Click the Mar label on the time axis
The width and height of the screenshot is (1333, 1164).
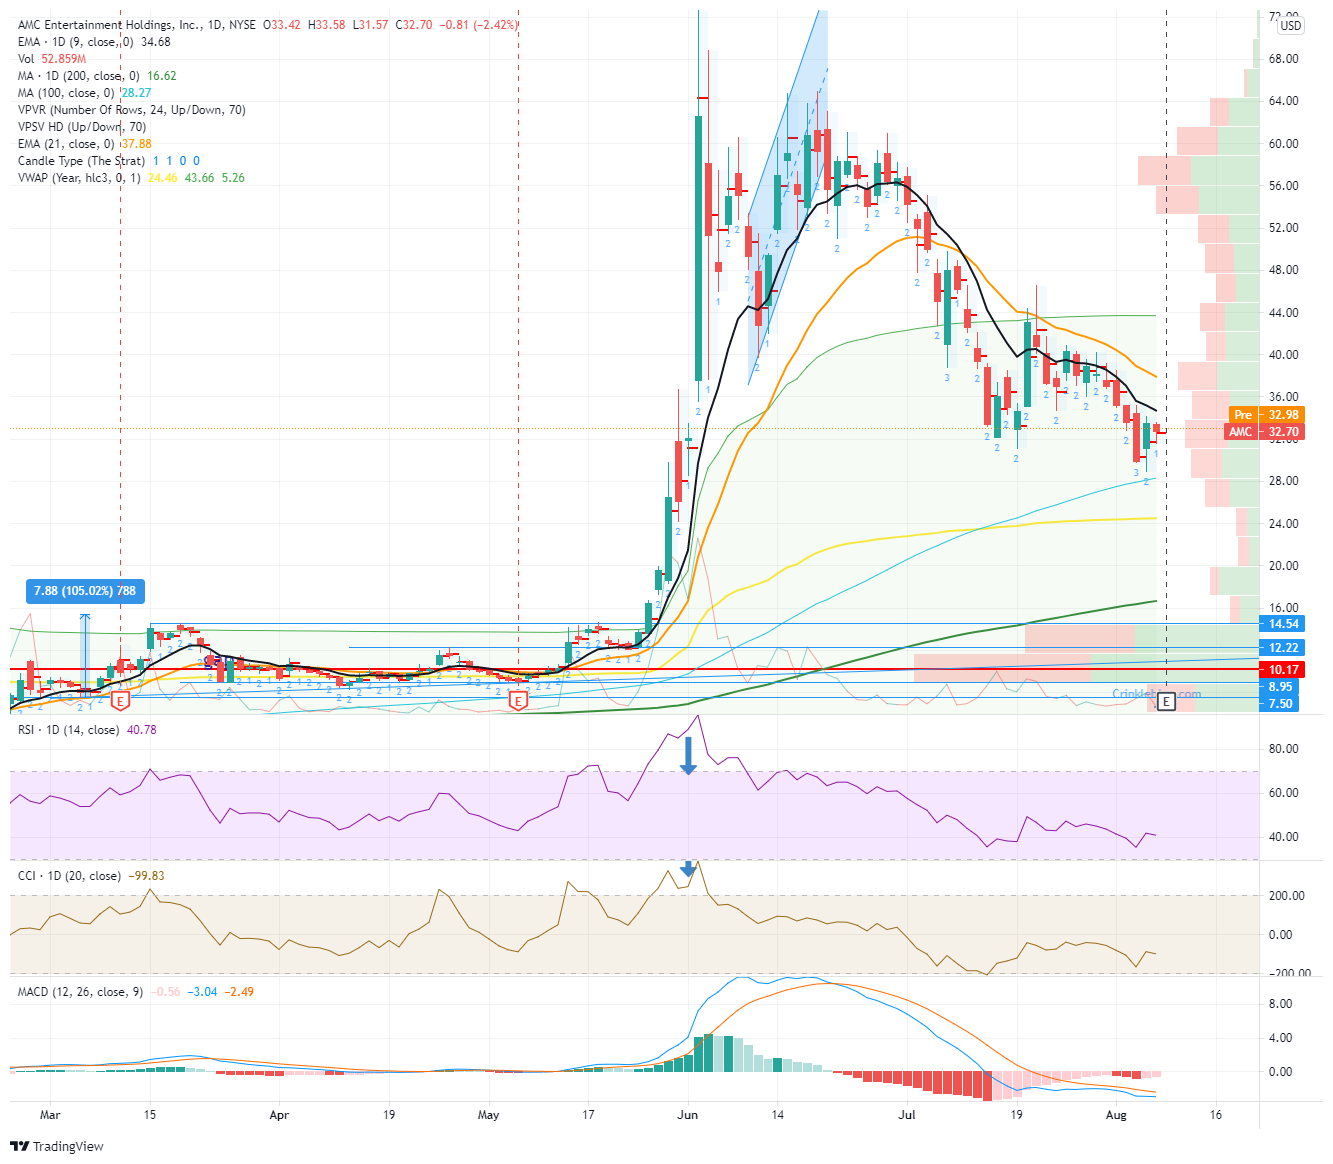(50, 1114)
